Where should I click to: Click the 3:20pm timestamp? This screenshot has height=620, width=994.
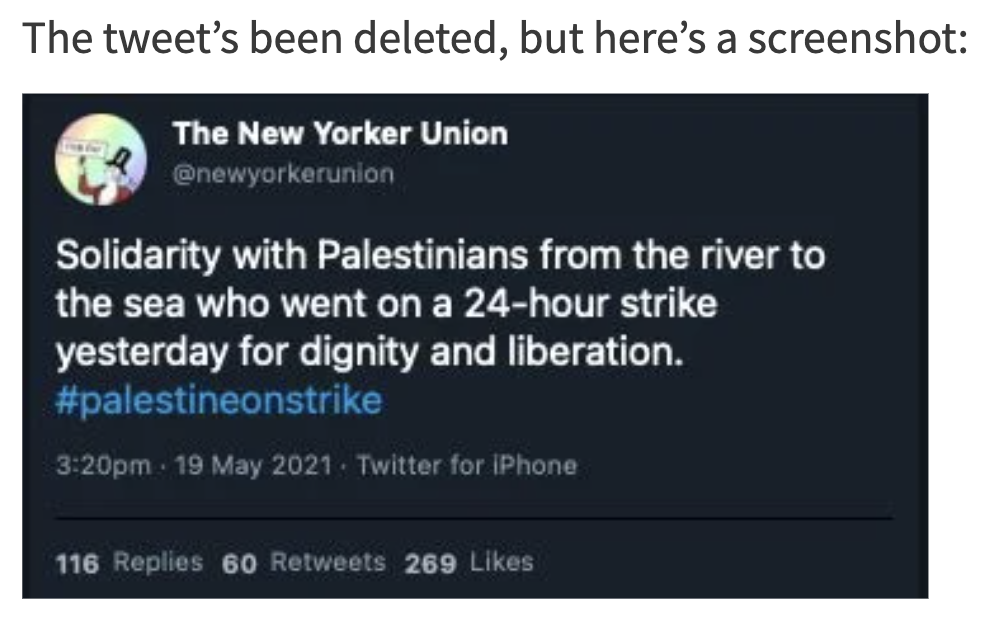[x=103, y=466]
